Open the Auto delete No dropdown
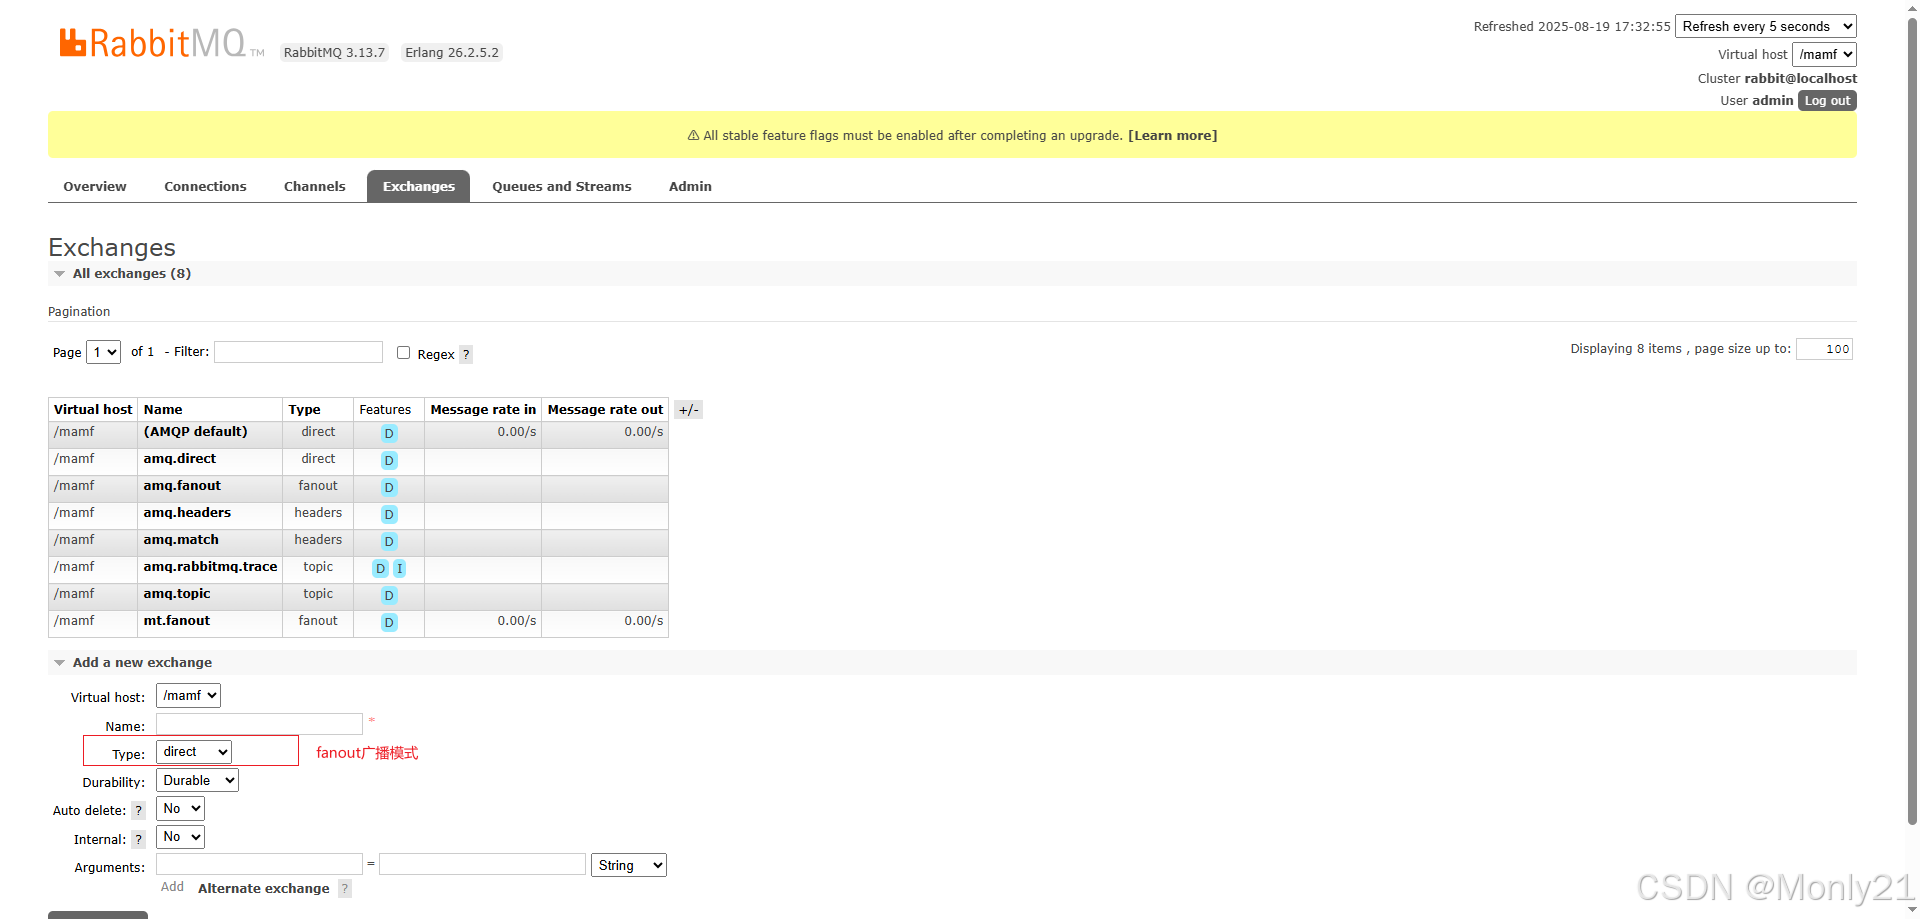This screenshot has width=1920, height=919. tap(180, 809)
